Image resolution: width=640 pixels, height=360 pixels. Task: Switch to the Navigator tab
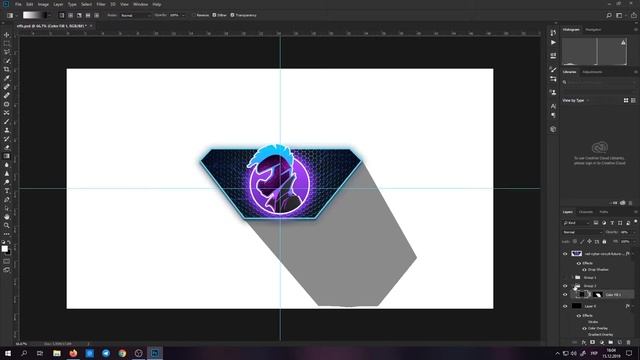pos(593,29)
